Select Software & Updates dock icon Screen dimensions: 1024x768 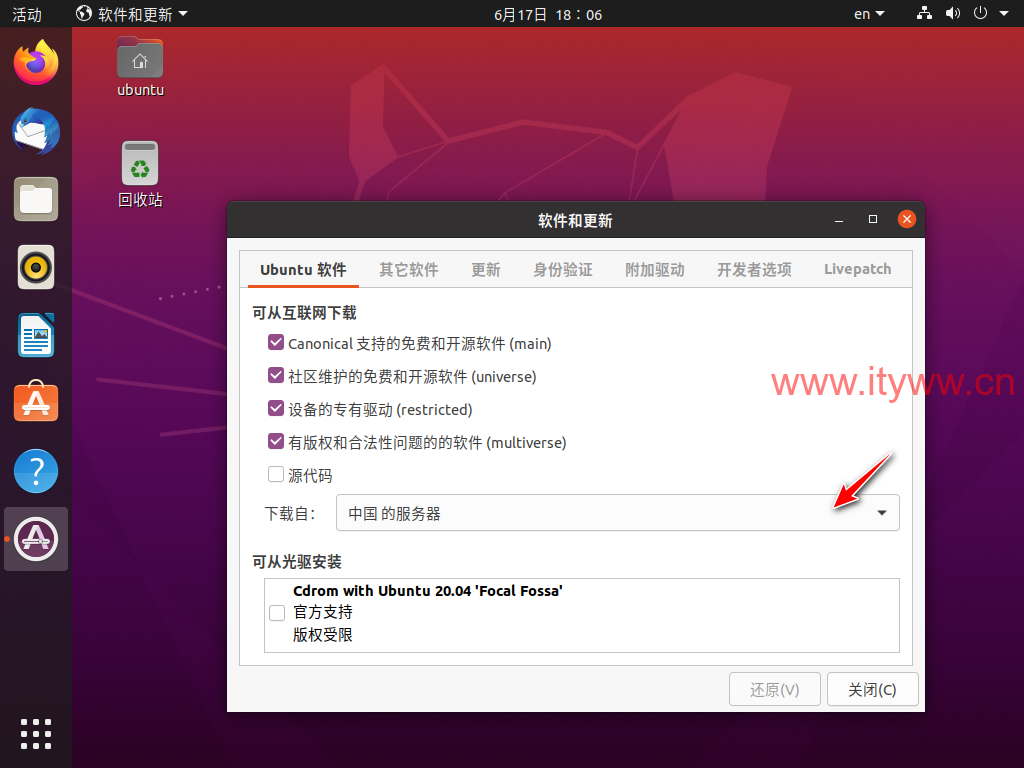(x=36, y=539)
